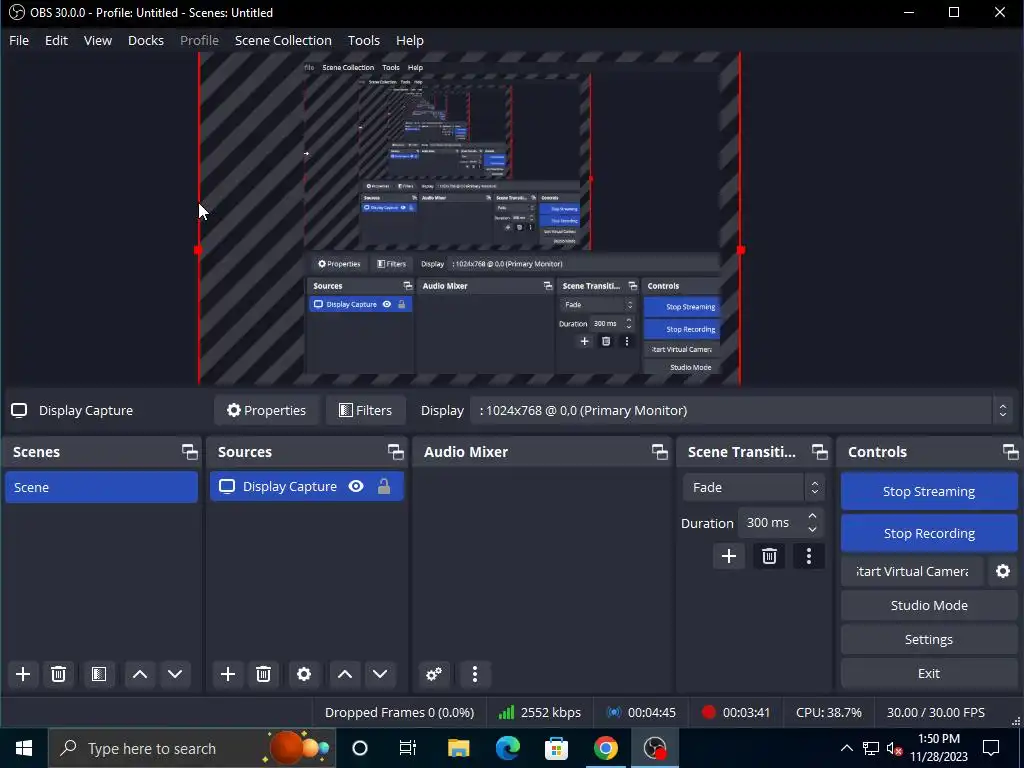Remove selected scene with trash icon

[58, 674]
